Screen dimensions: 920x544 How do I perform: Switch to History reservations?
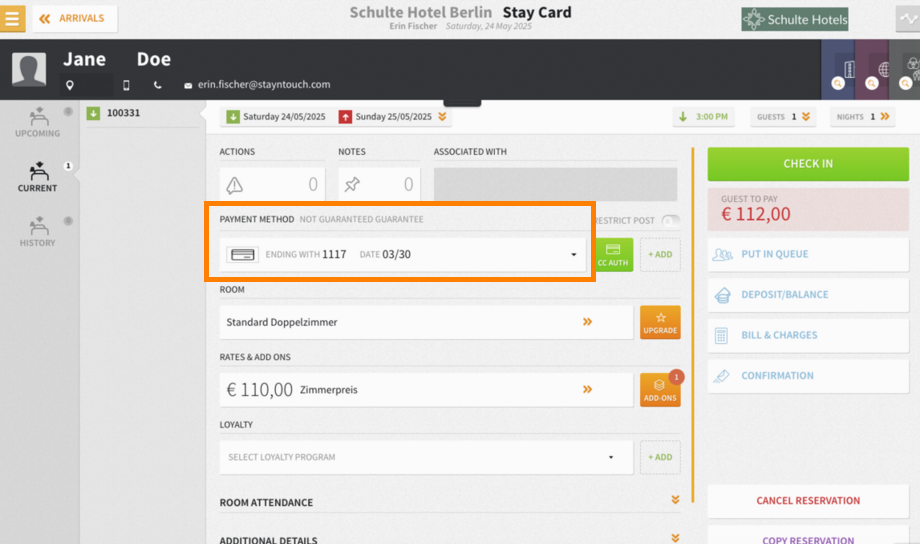[38, 232]
